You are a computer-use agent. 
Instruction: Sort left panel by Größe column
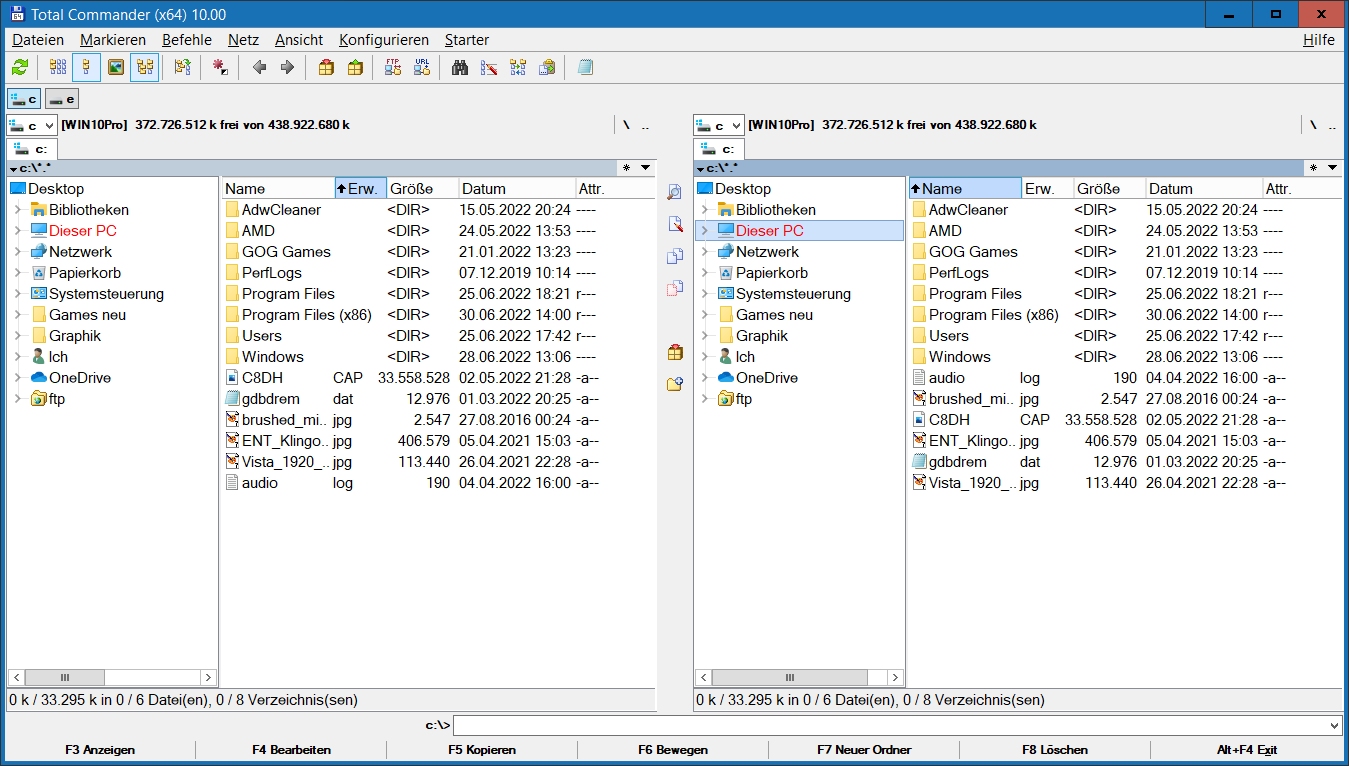(422, 188)
